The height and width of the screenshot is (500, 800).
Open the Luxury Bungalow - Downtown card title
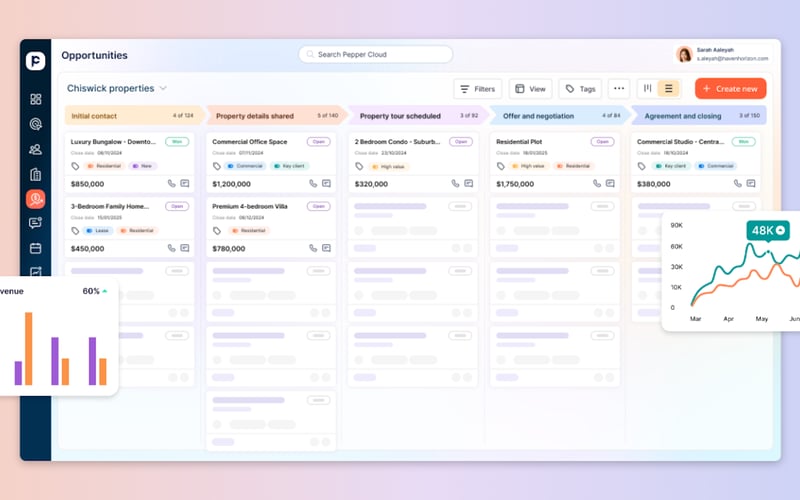tap(113, 142)
